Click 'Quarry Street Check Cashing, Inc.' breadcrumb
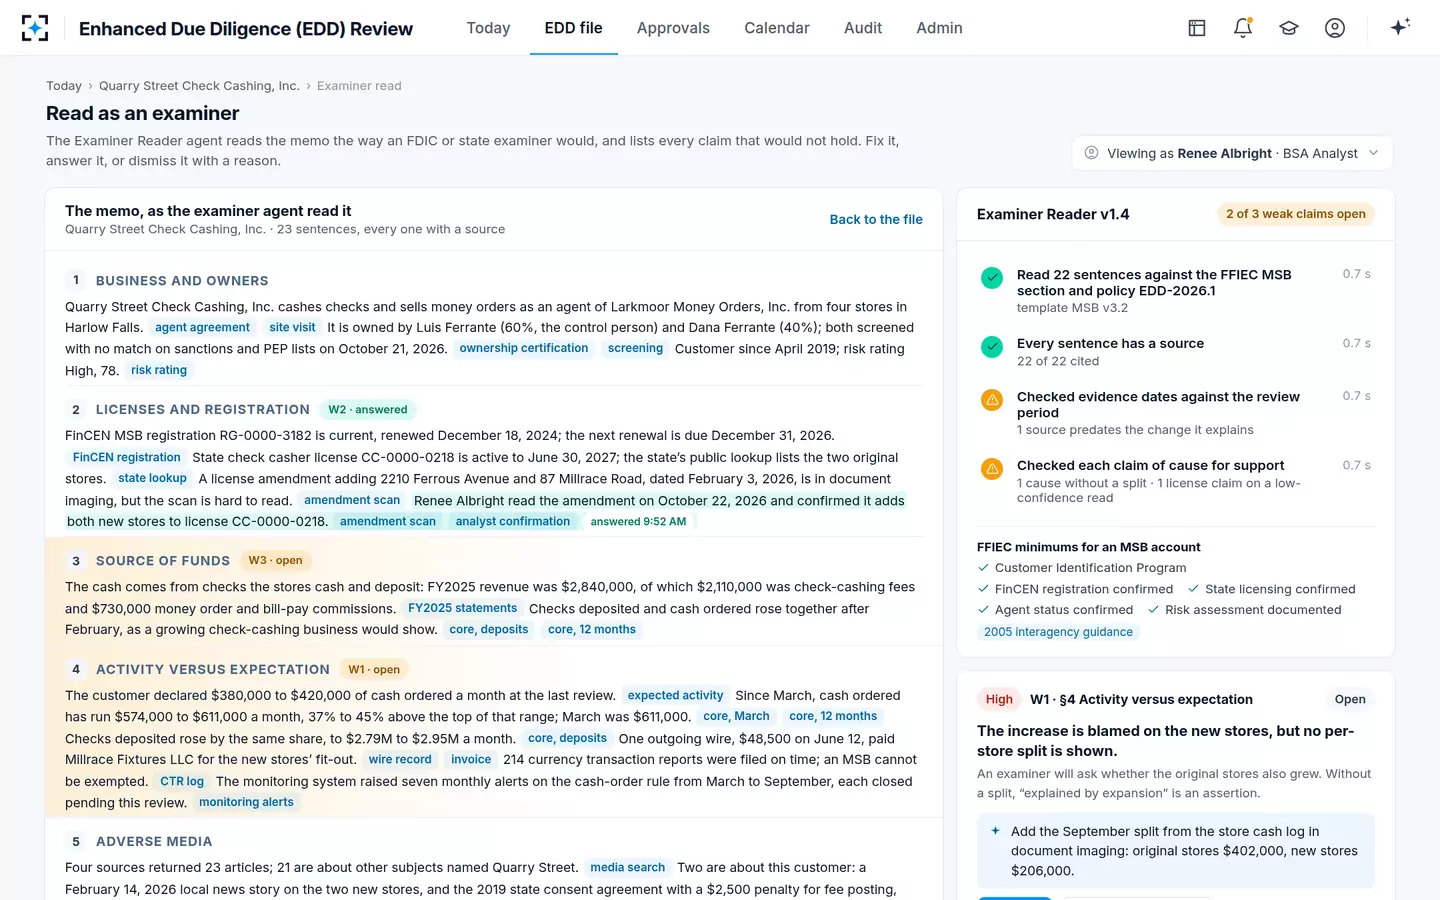Screen dimensions: 1440x900 pos(199,86)
